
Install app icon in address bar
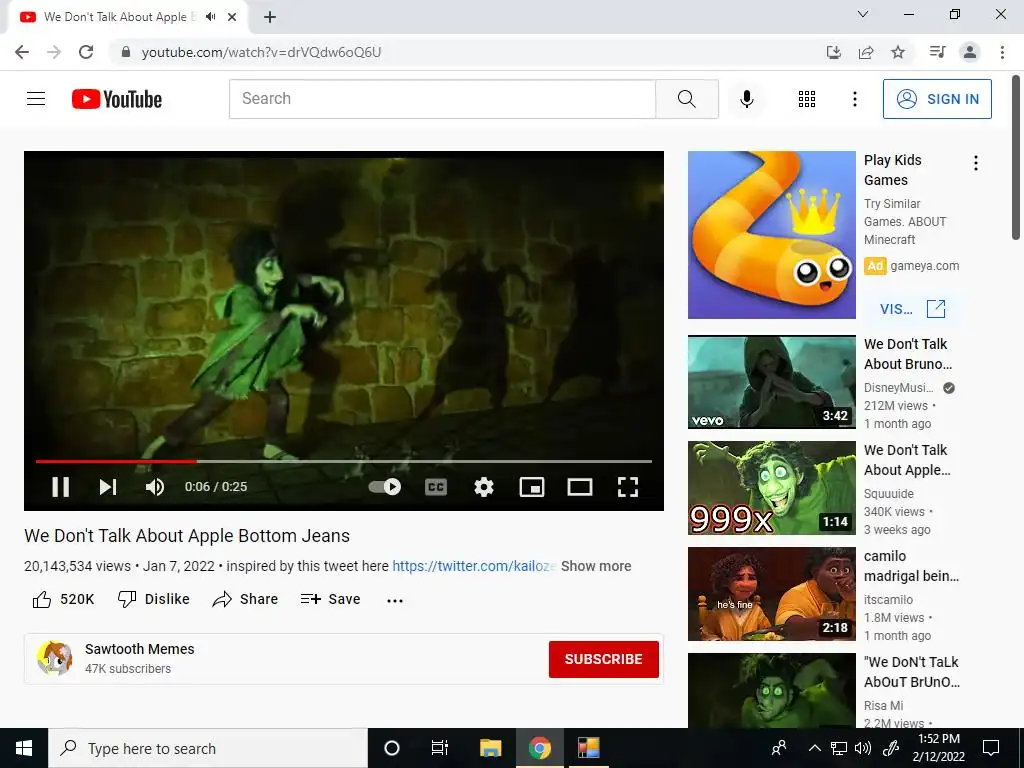[x=833, y=52]
